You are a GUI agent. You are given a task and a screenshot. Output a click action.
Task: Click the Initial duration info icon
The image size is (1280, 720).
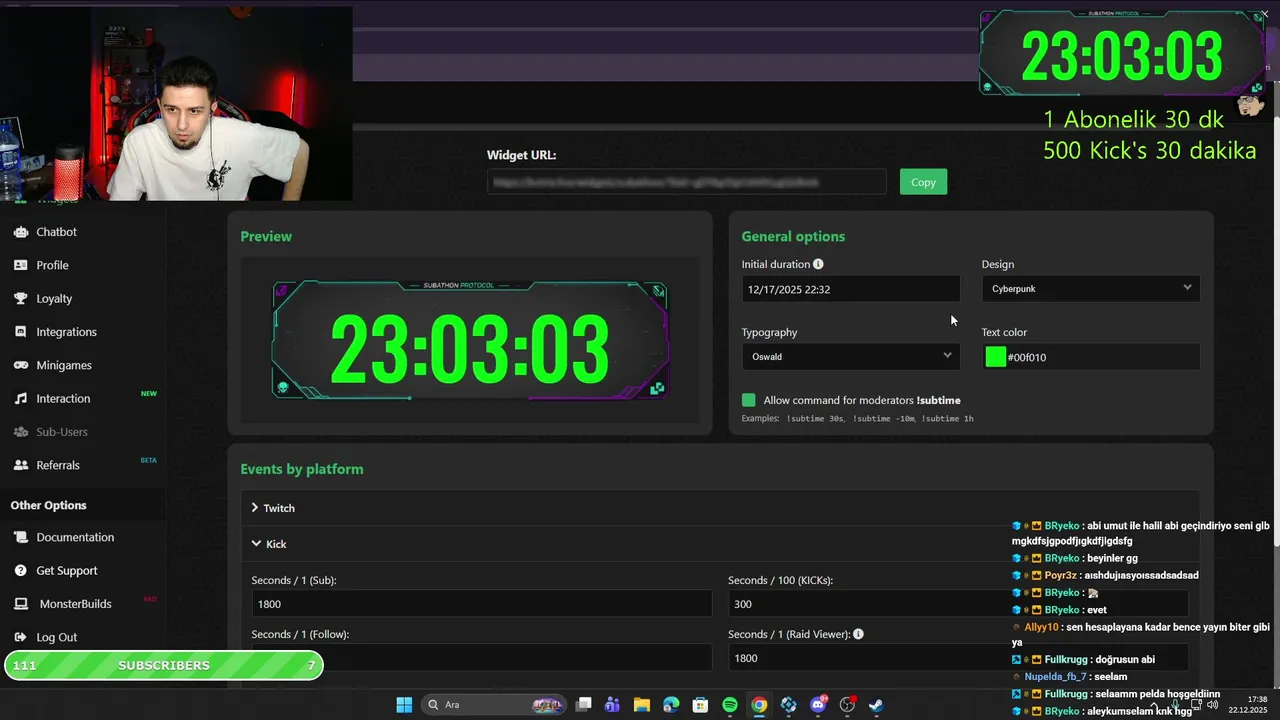(818, 264)
